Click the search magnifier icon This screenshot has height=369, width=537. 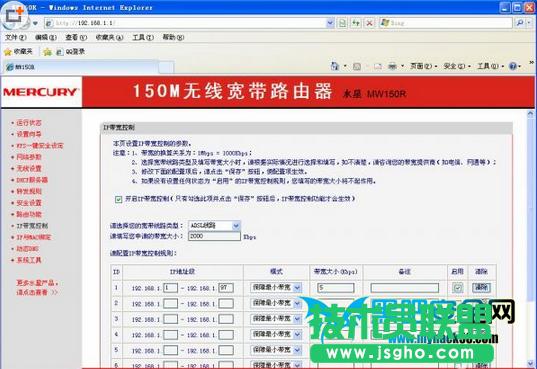pyautogui.click(x=520, y=23)
